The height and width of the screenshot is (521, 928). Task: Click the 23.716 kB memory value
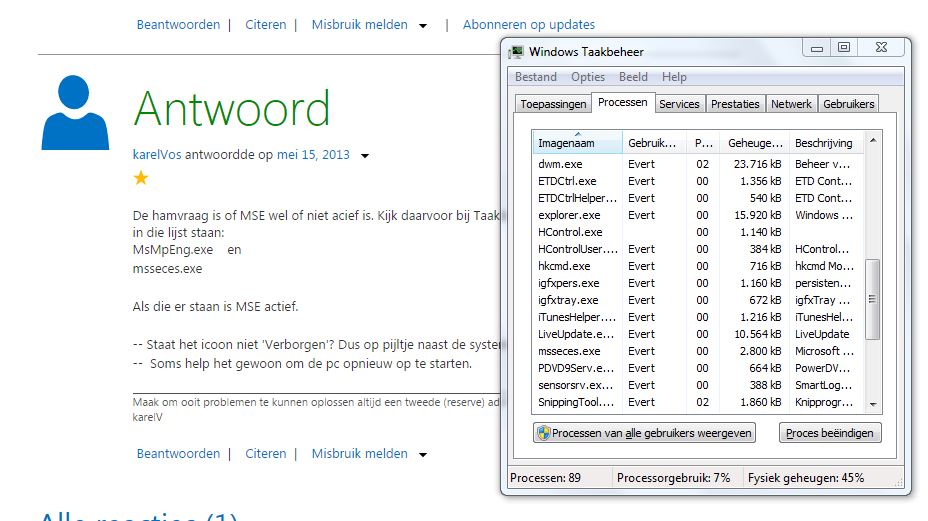[x=757, y=164]
